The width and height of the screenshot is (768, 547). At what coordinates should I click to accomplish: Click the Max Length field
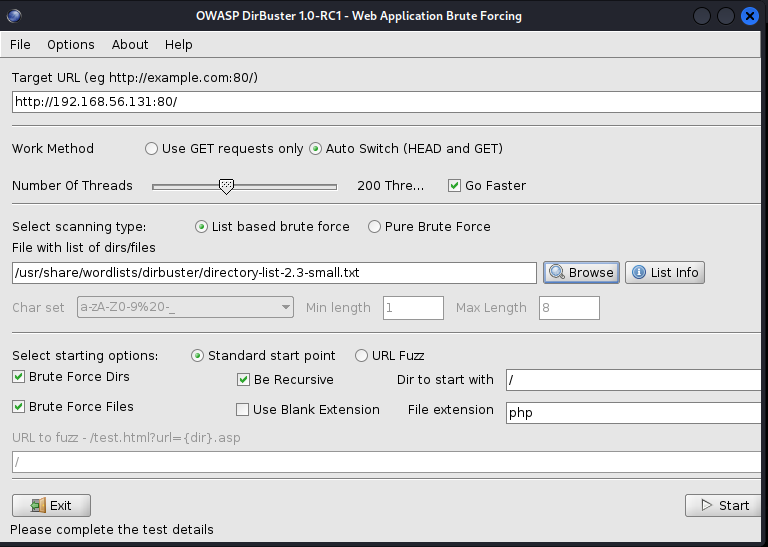click(569, 308)
